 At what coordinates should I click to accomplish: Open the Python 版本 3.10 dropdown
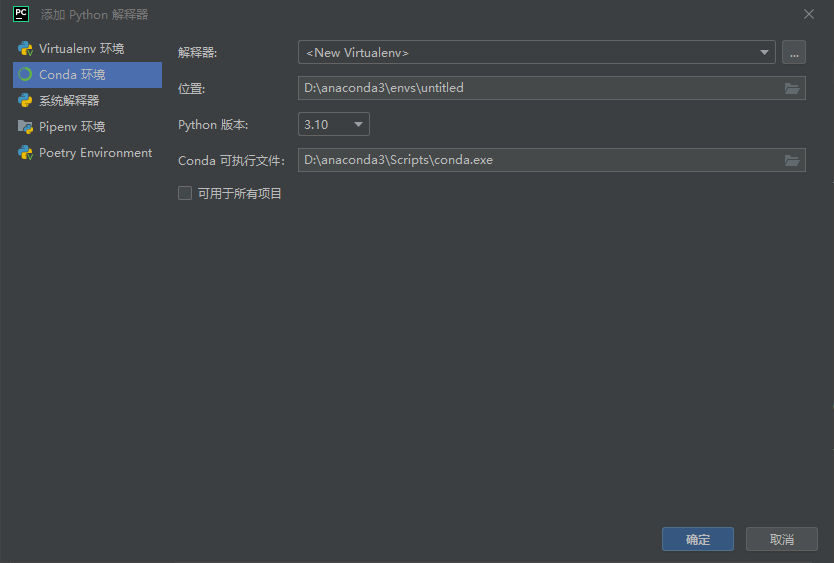[333, 124]
